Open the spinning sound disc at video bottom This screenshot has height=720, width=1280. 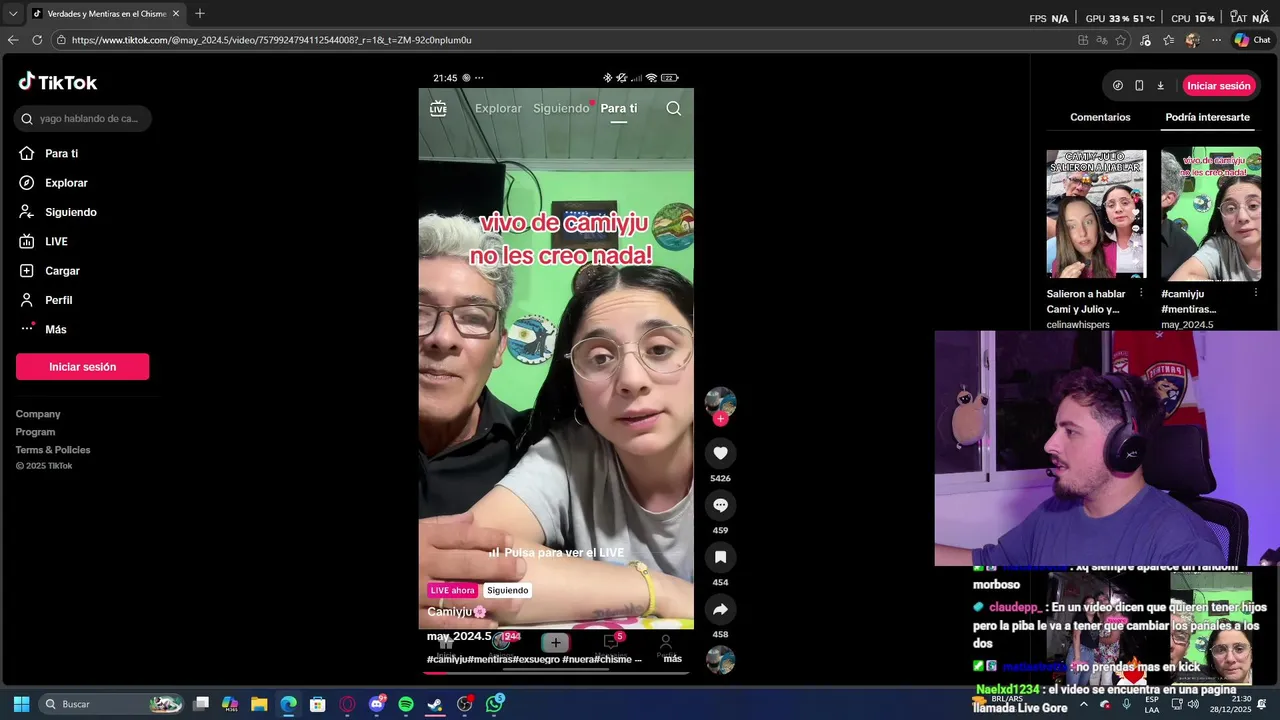point(720,660)
